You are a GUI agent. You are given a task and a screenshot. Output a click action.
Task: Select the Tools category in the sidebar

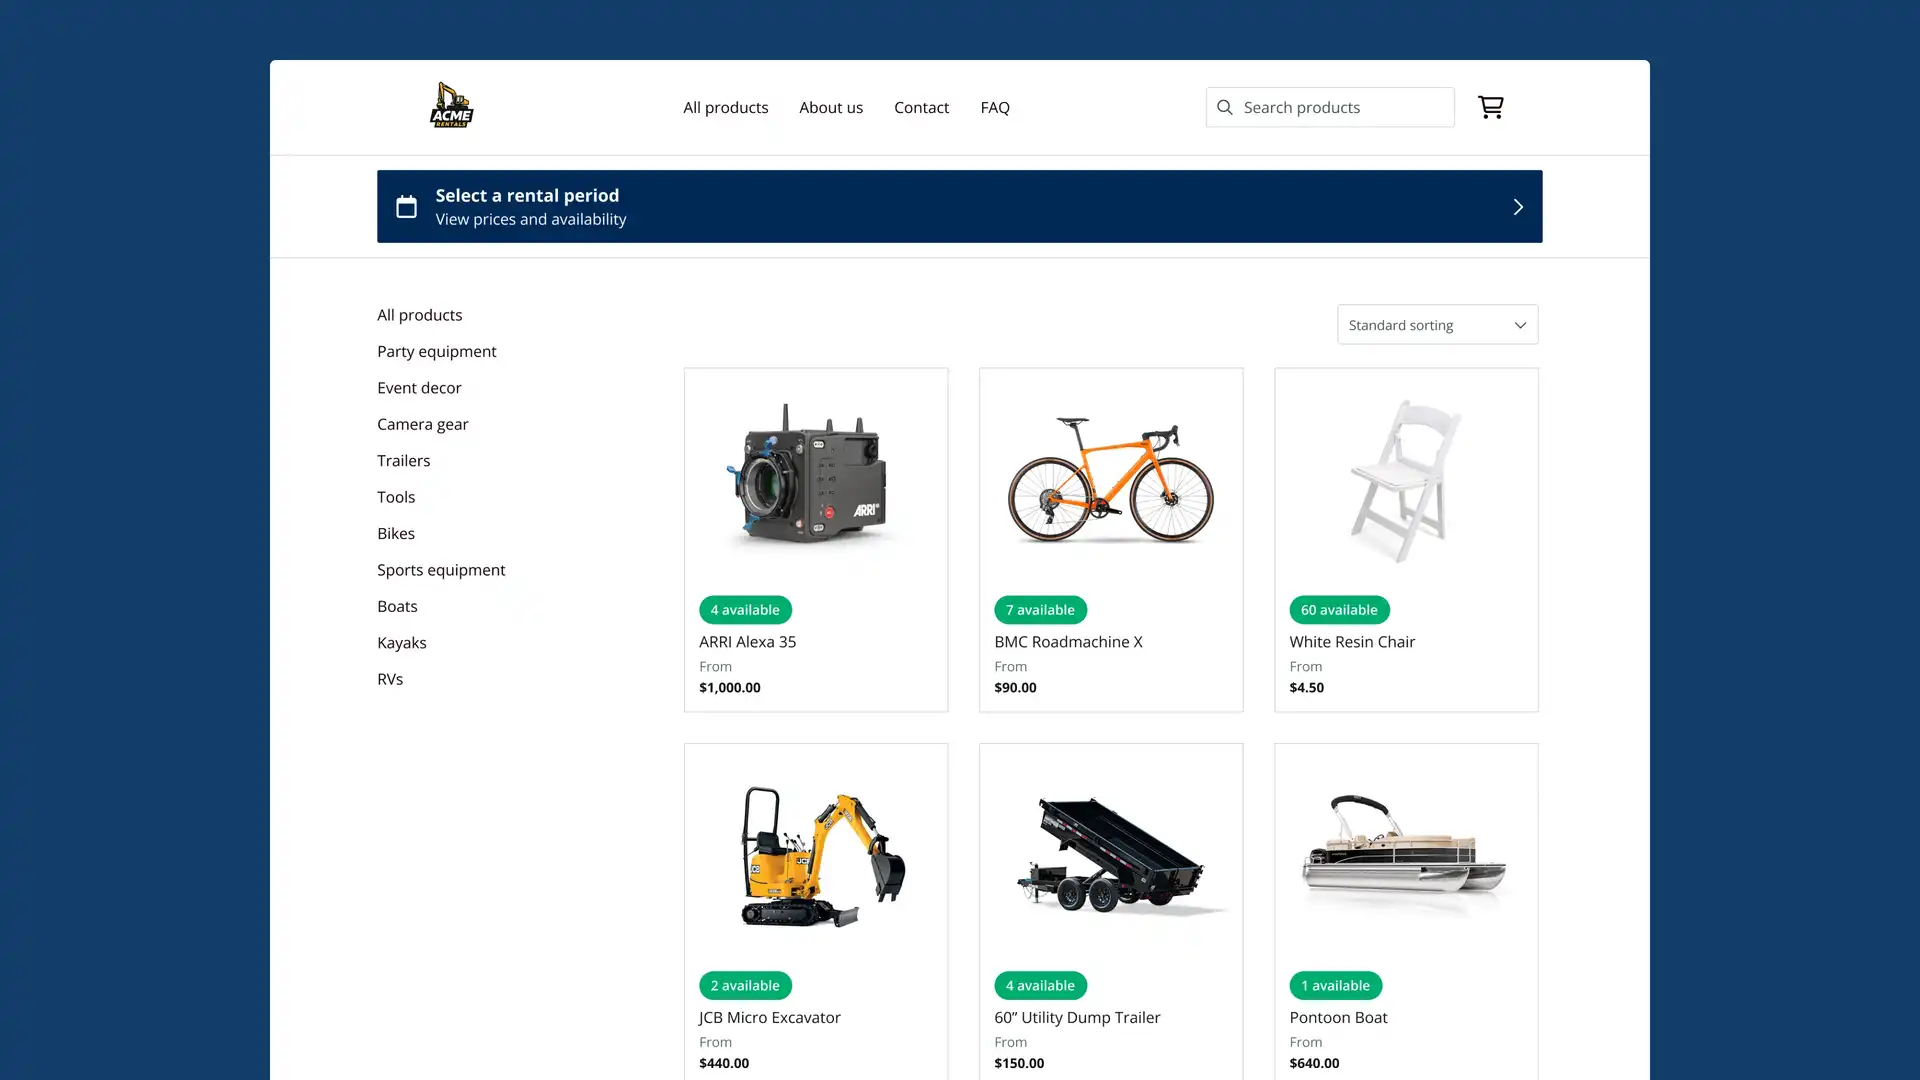pyautogui.click(x=396, y=496)
